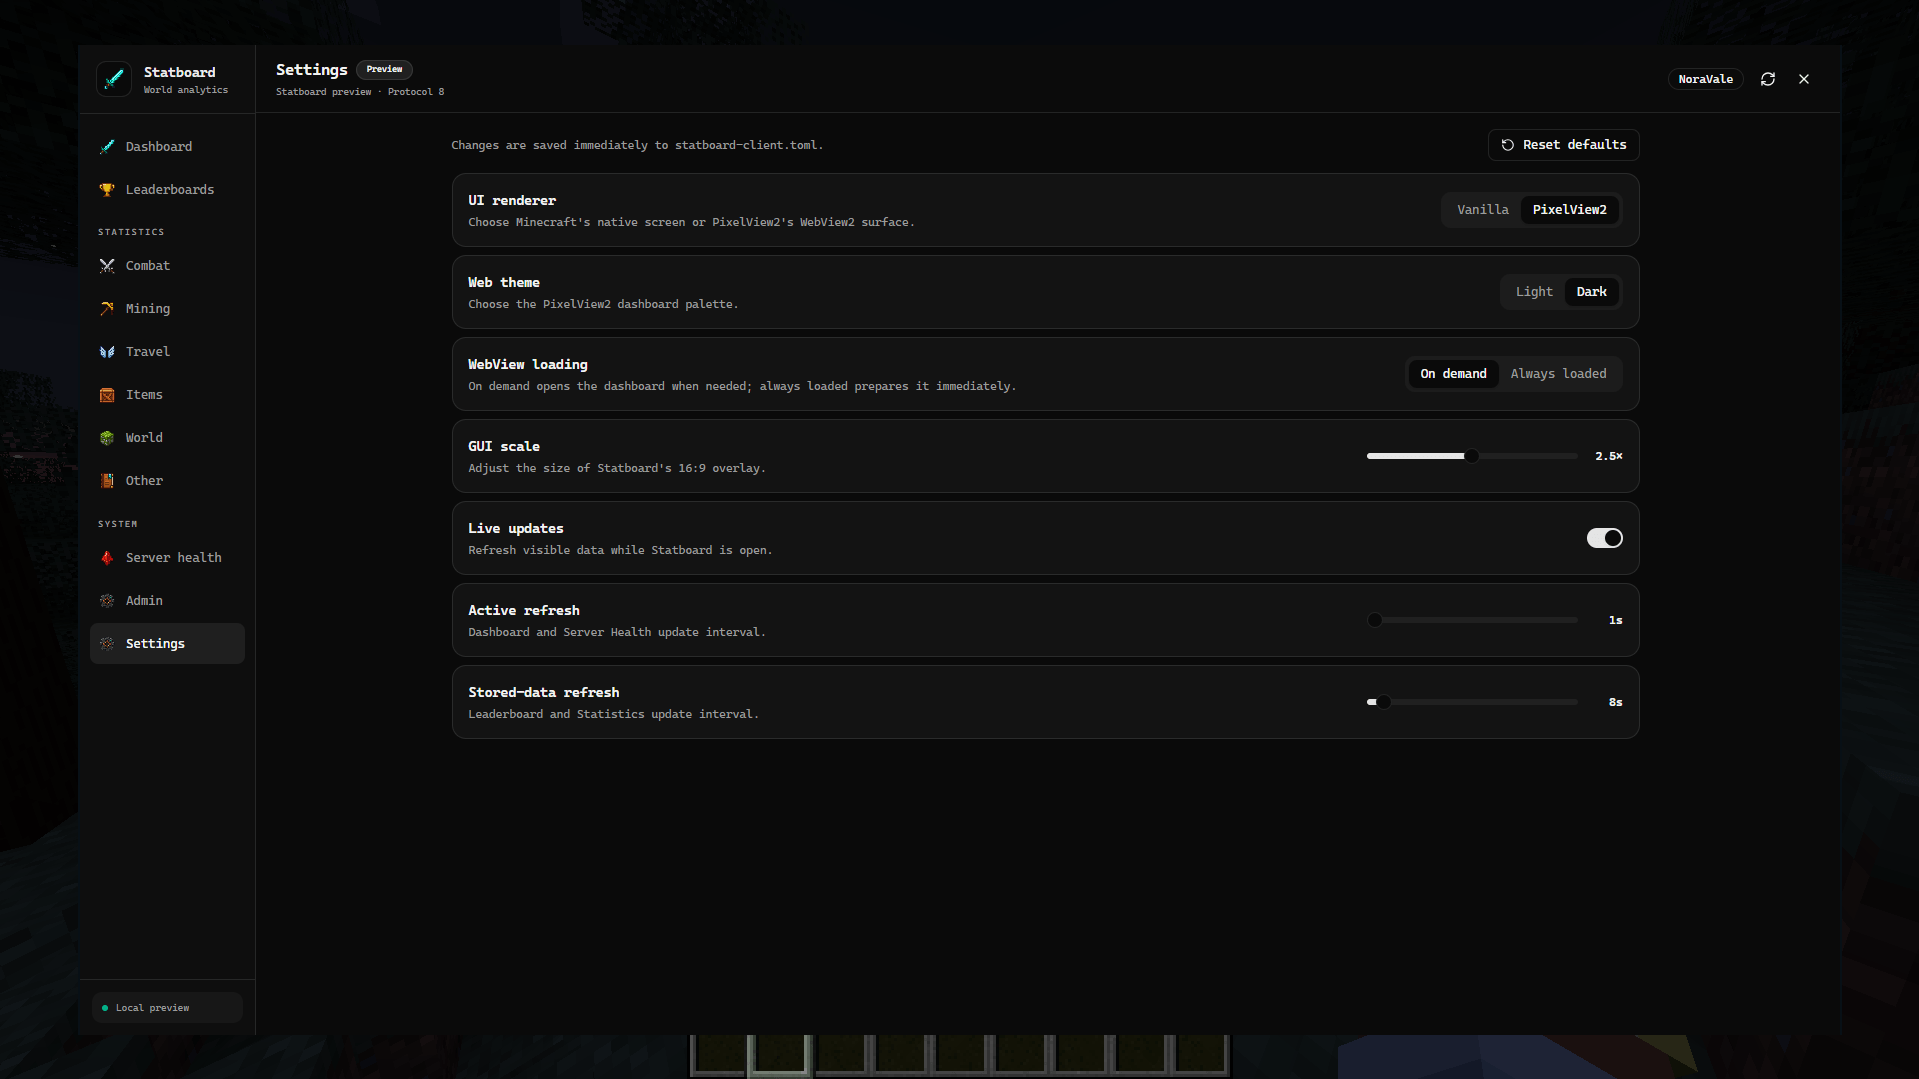The width and height of the screenshot is (1919, 1079).
Task: Go to Combat statistics
Action: (x=167, y=266)
